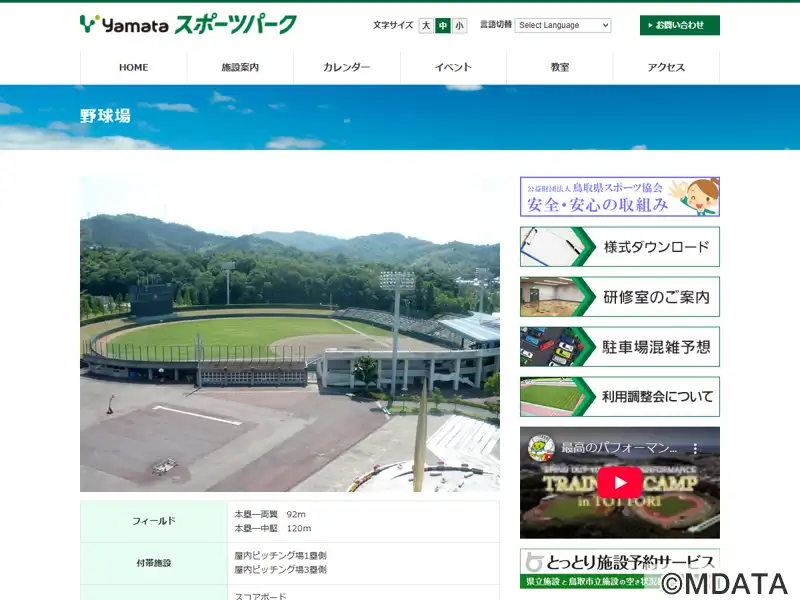Click 屋内ピッチング場3塁側 text
Image resolution: width=800 pixels, height=600 pixels.
pyautogui.click(x=280, y=570)
